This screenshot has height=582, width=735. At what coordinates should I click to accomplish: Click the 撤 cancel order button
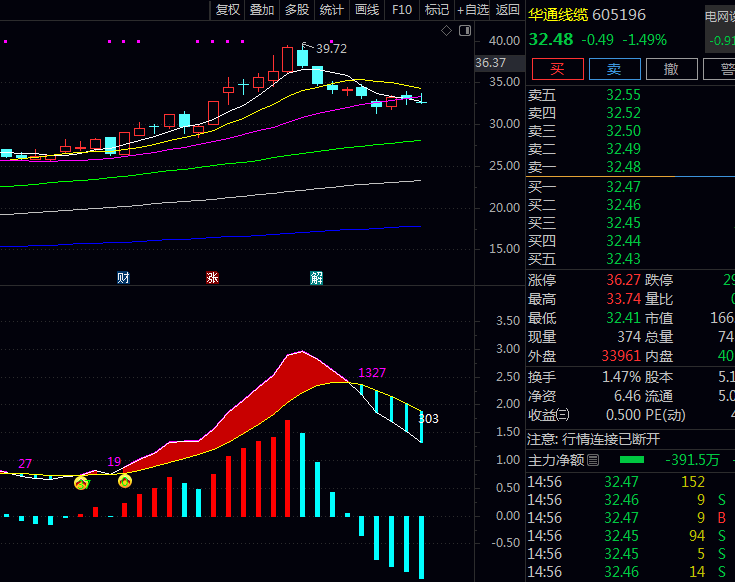coord(671,69)
